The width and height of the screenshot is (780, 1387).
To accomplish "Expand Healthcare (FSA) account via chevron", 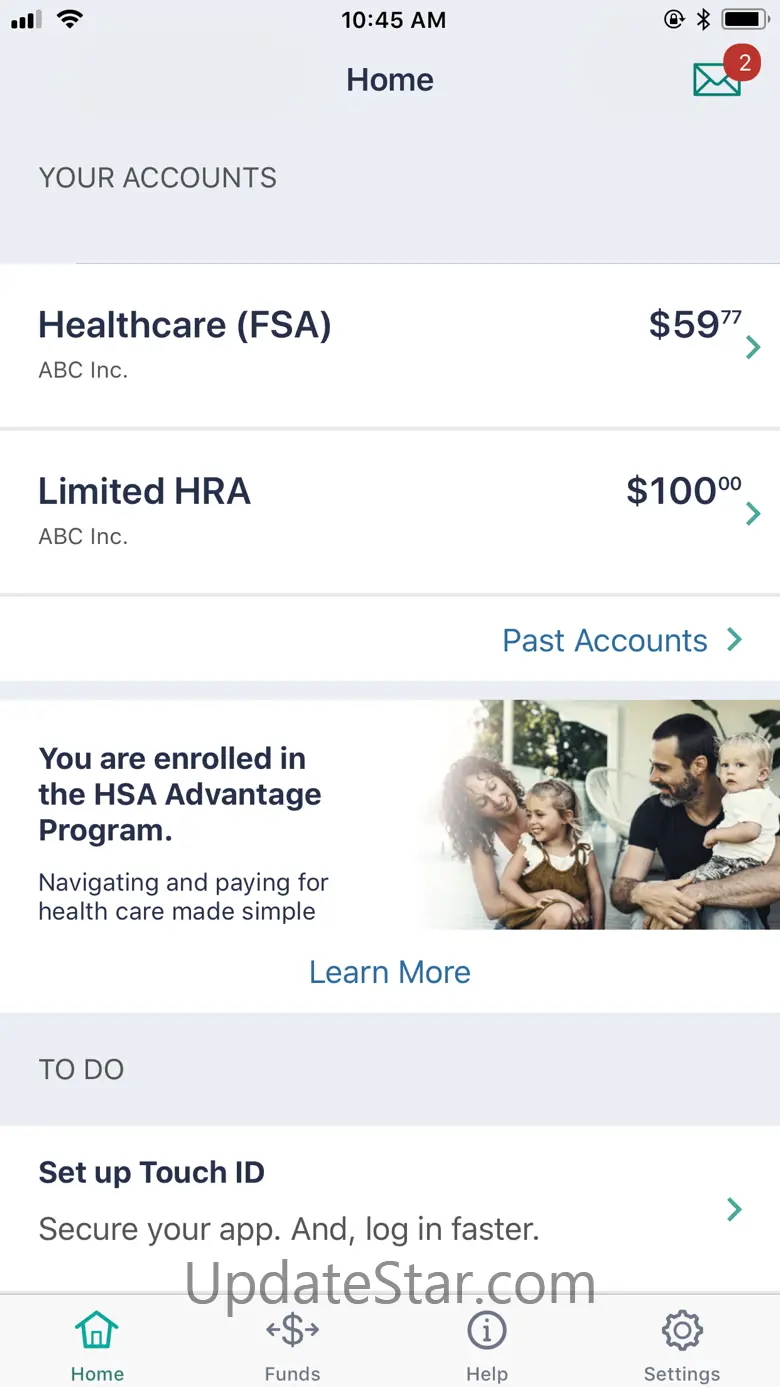I will click(753, 347).
